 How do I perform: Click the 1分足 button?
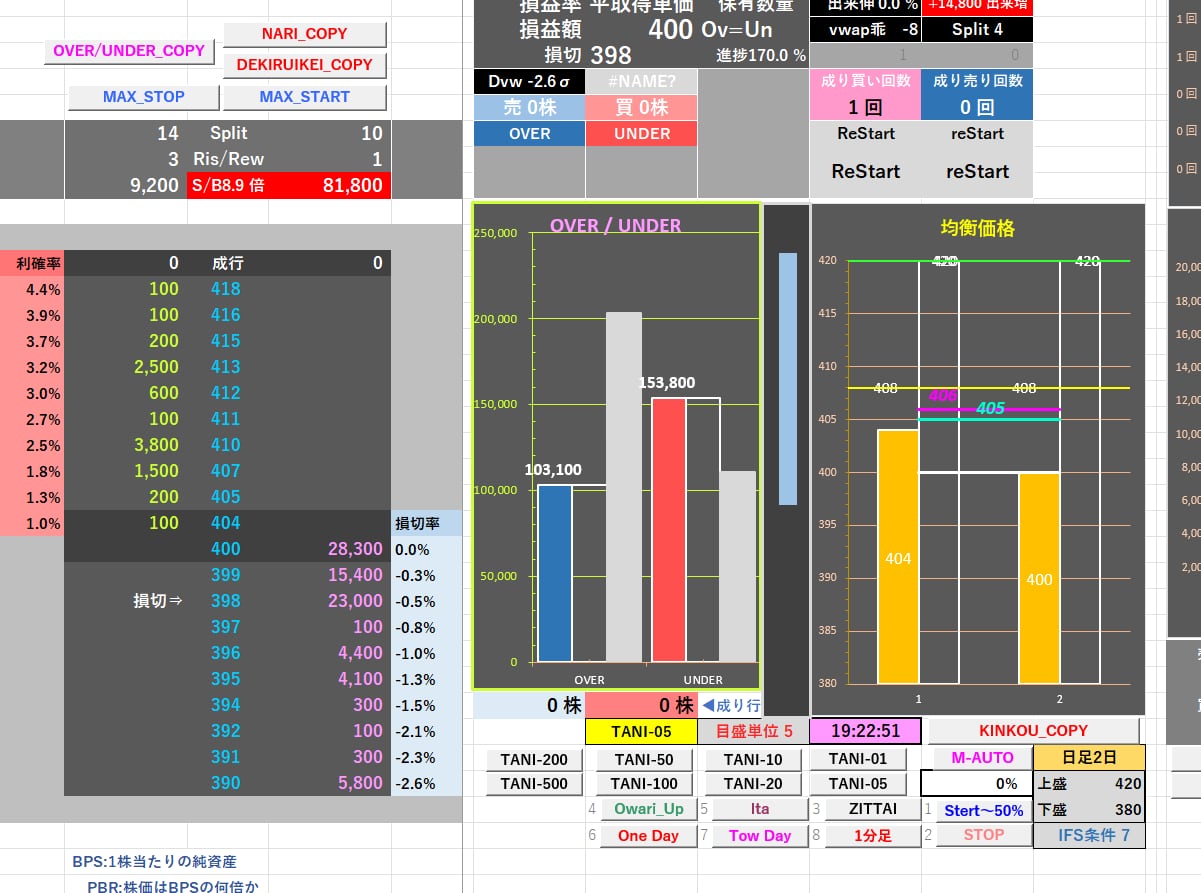(872, 836)
